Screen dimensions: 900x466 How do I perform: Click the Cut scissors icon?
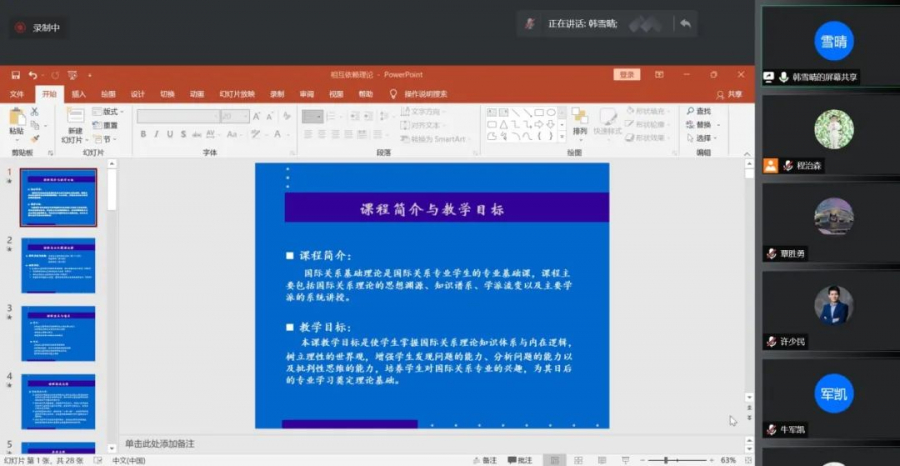pos(35,111)
